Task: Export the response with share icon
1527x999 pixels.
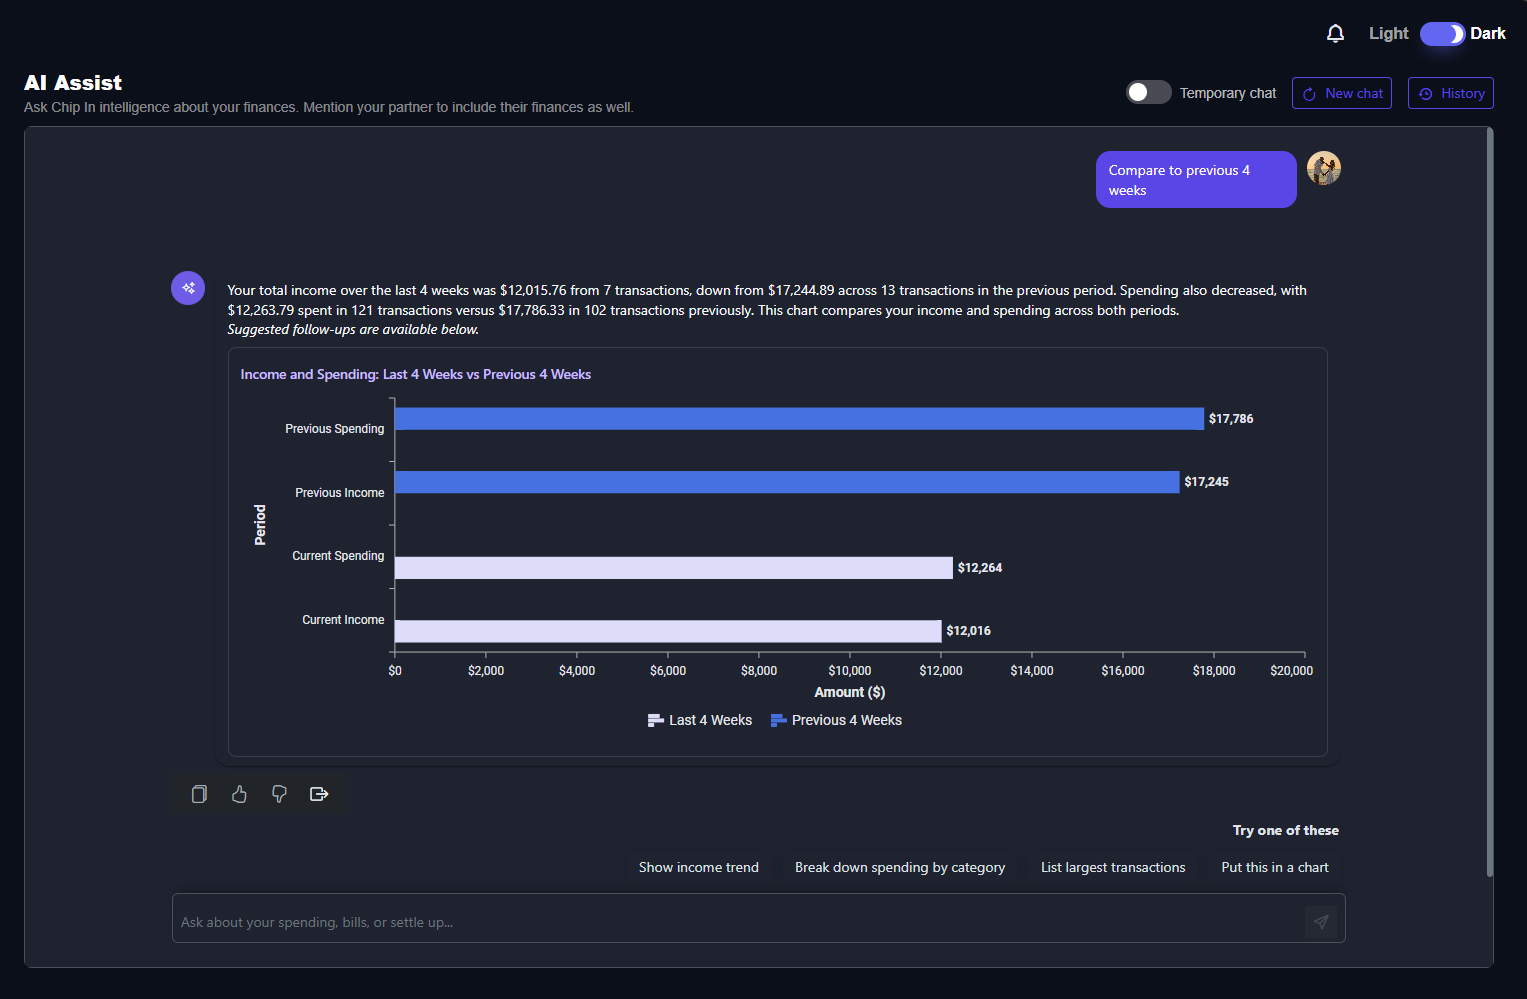Action: 319,794
